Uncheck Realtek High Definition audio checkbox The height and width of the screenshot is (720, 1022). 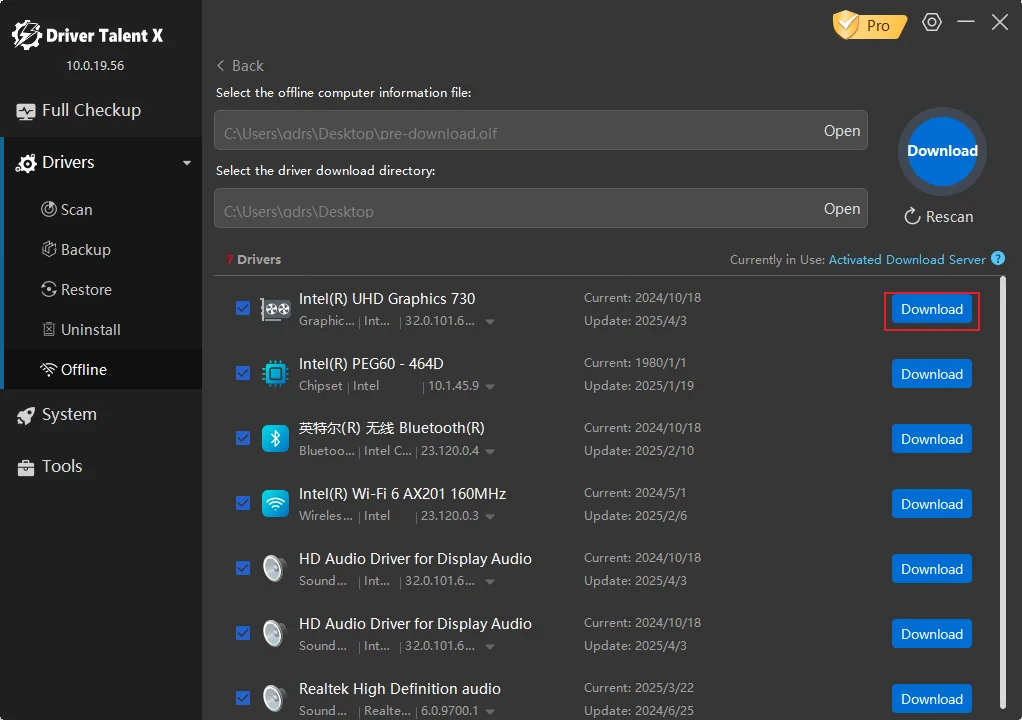click(242, 698)
